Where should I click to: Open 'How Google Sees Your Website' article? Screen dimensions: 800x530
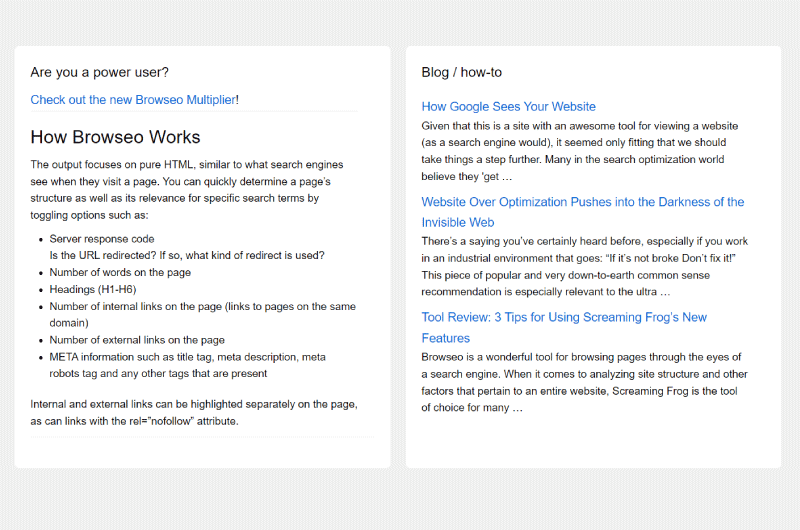508,107
